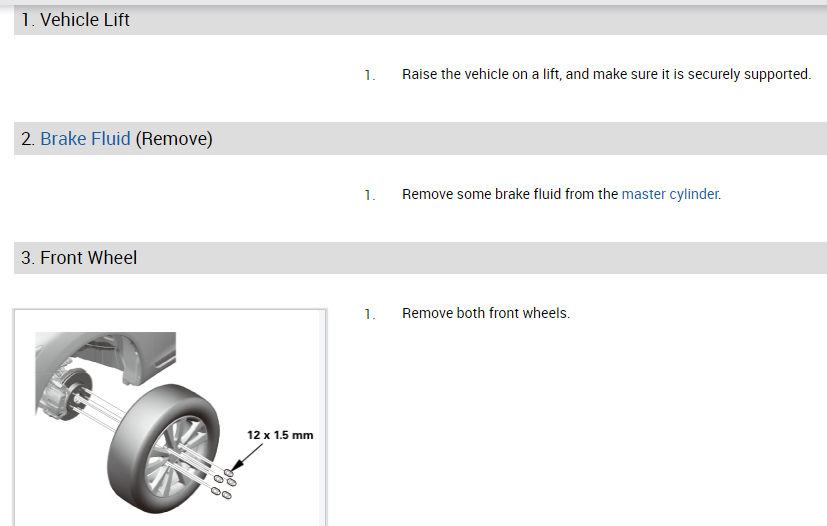Click the "Raise the vehicle on a lift" step
This screenshot has width=827, height=526.
(606, 74)
